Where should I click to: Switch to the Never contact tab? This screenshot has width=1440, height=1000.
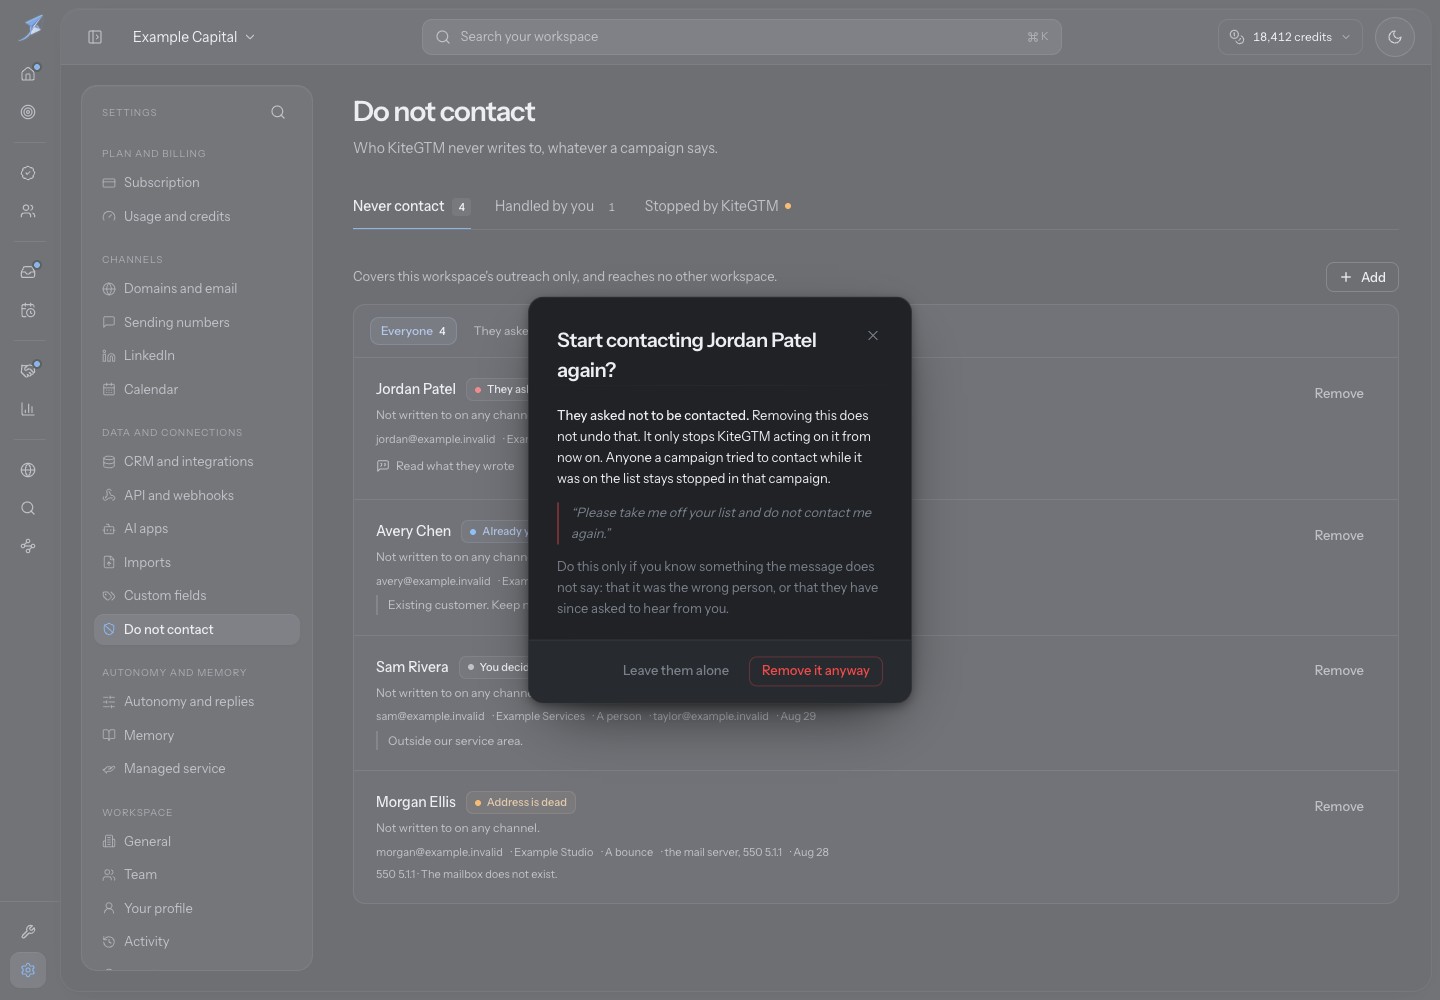point(411,206)
